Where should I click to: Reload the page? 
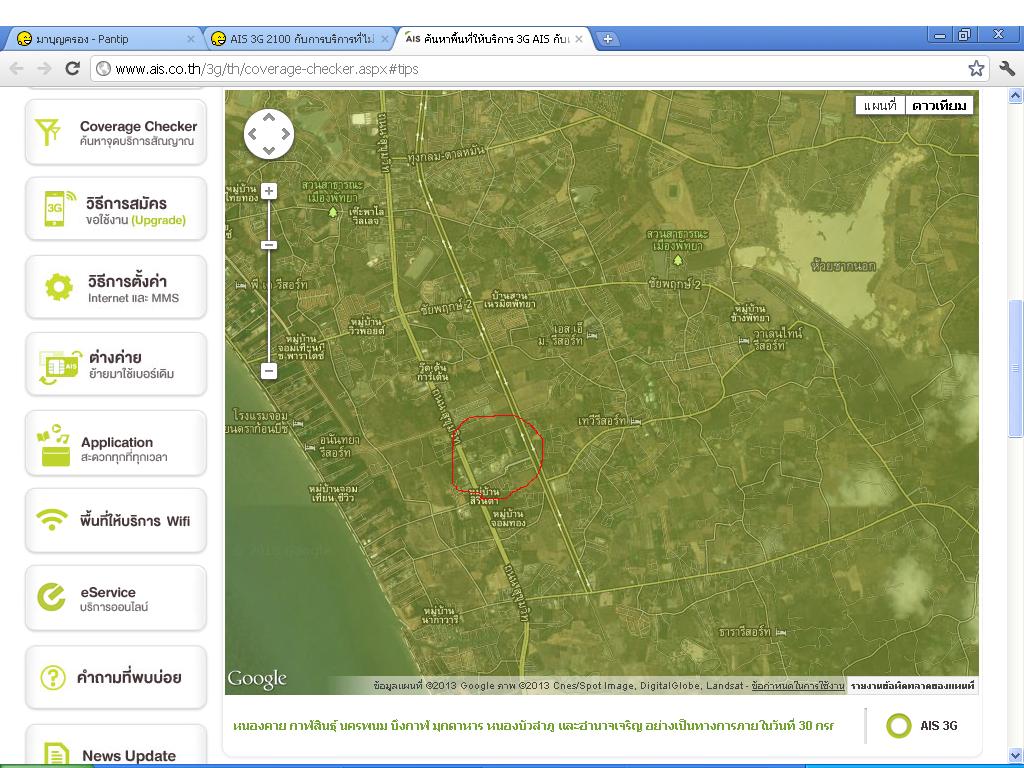pyautogui.click(x=72, y=68)
